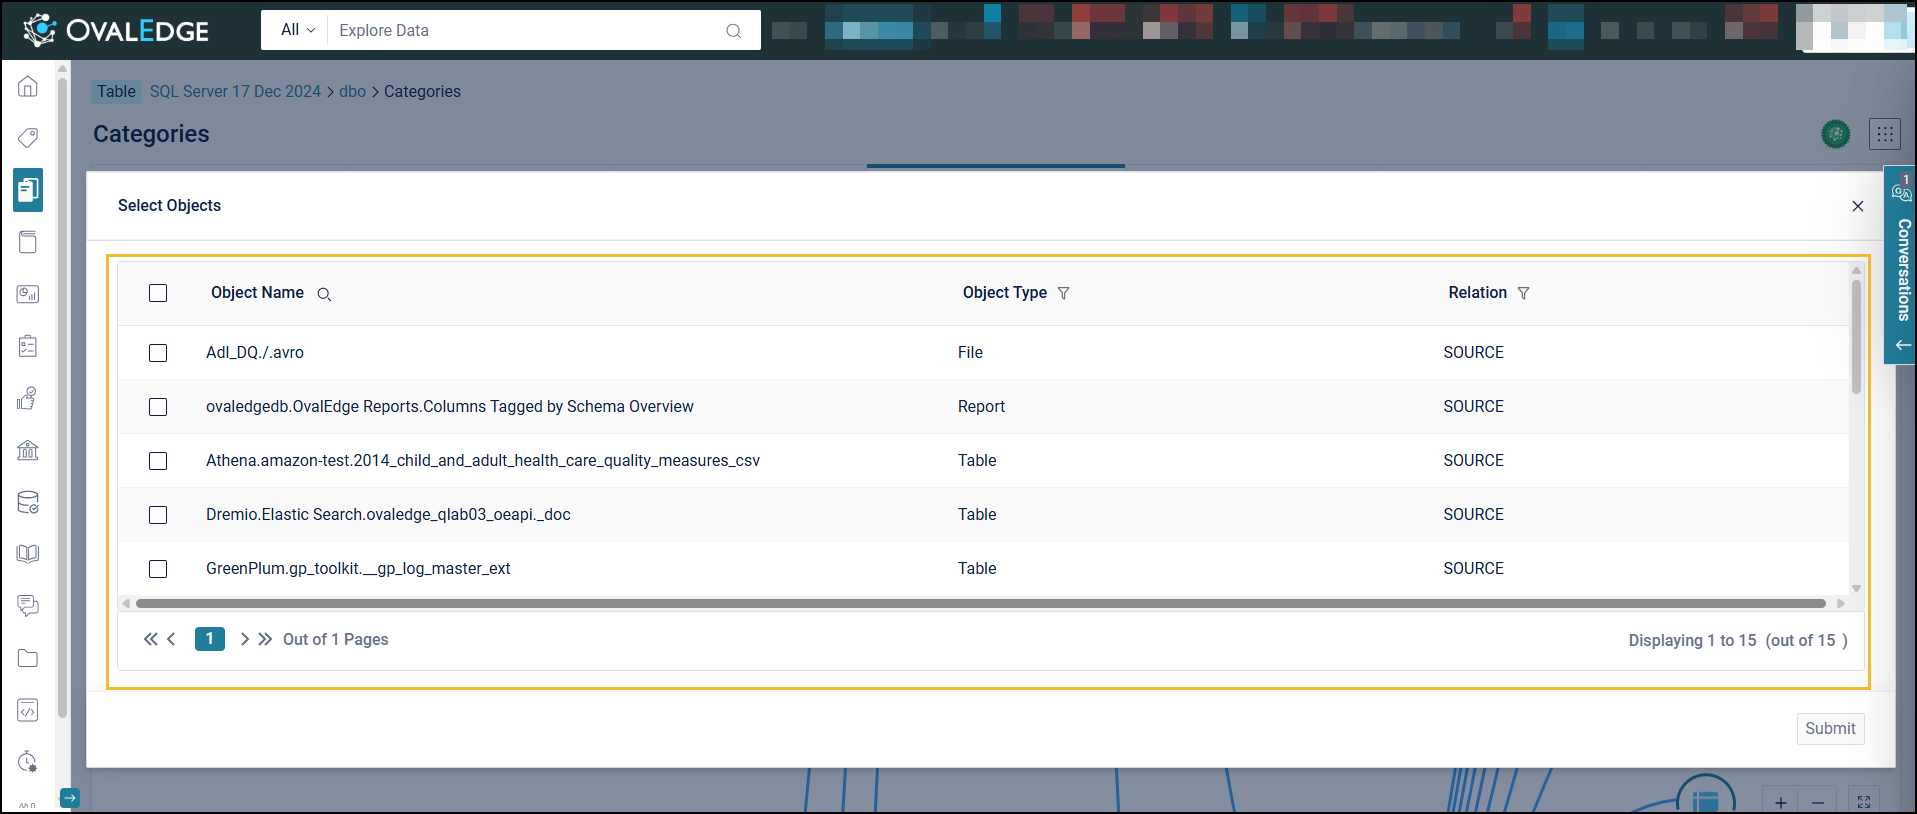Click page number 1 in pagination

point(209,639)
